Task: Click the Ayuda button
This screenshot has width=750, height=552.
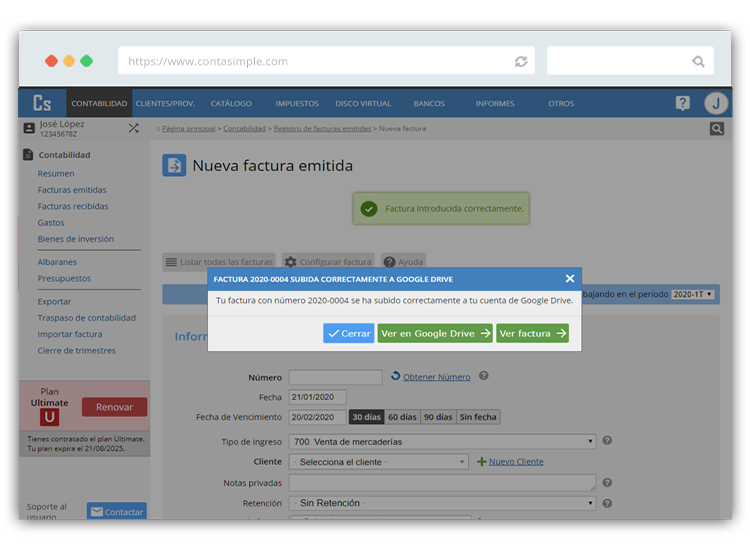Action: 403,262
